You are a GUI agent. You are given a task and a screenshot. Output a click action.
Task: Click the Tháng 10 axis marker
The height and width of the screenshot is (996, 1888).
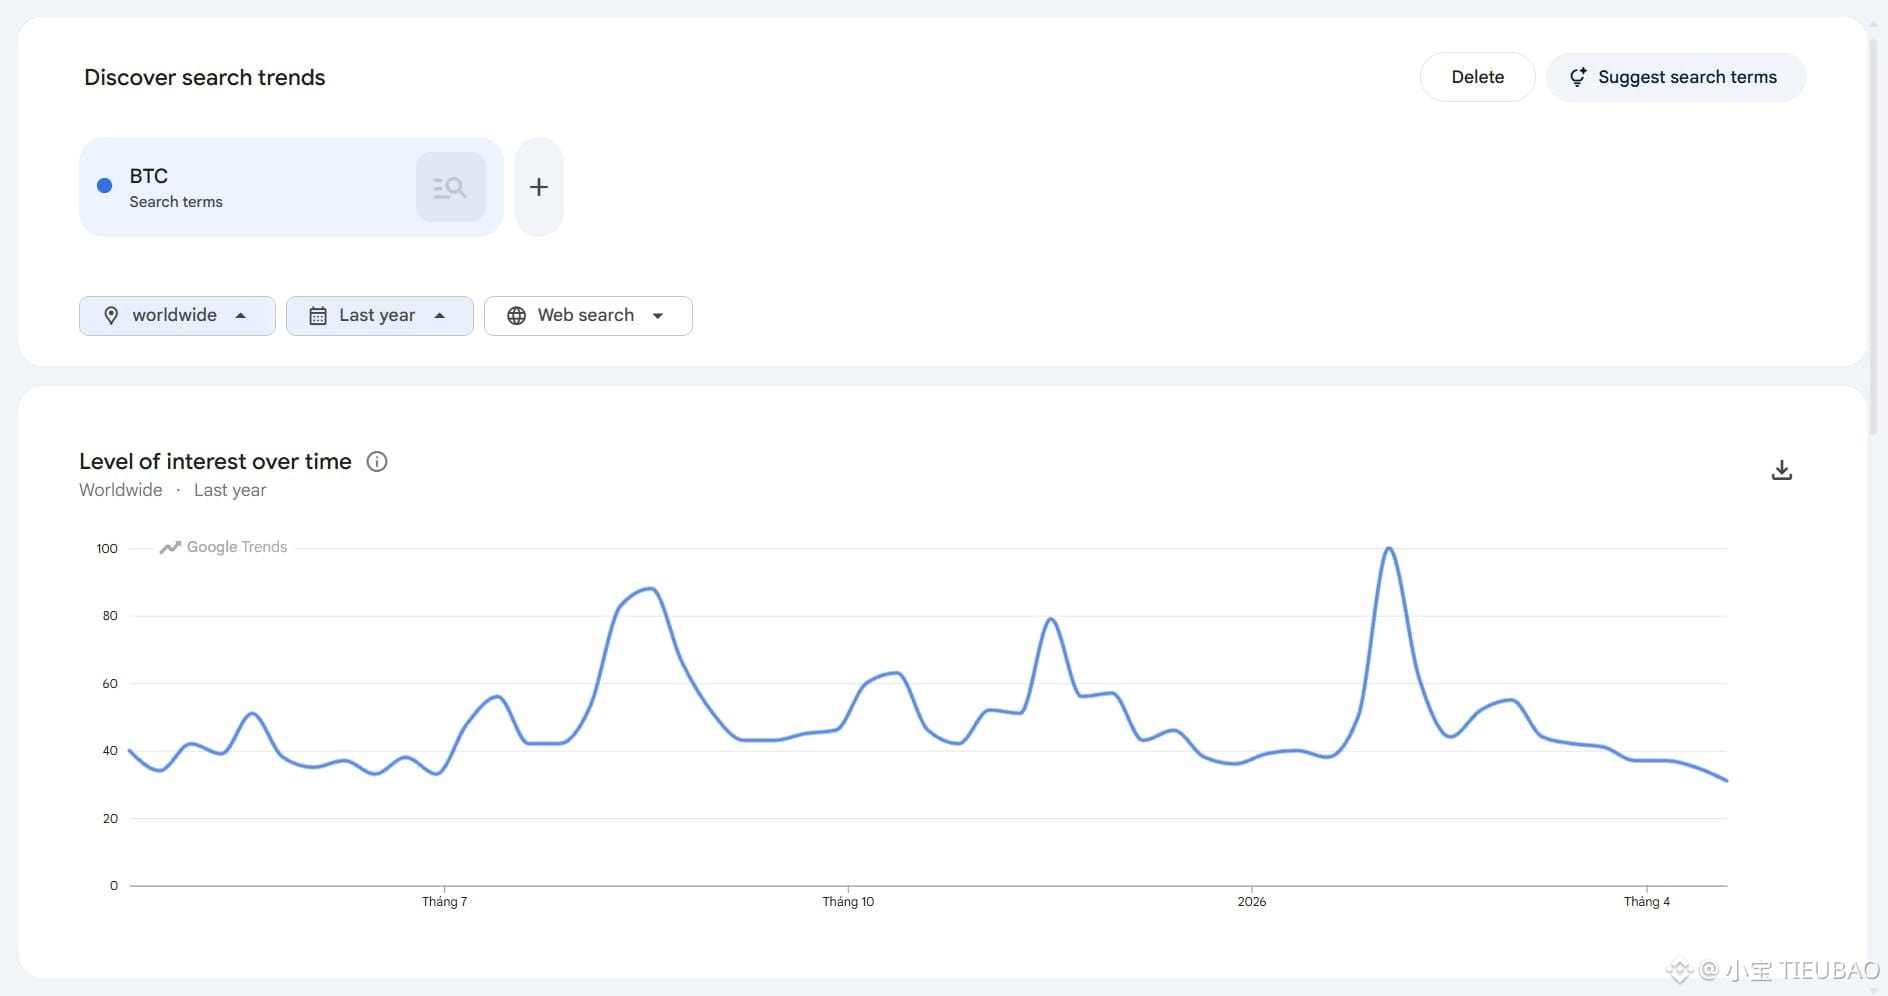(x=848, y=901)
